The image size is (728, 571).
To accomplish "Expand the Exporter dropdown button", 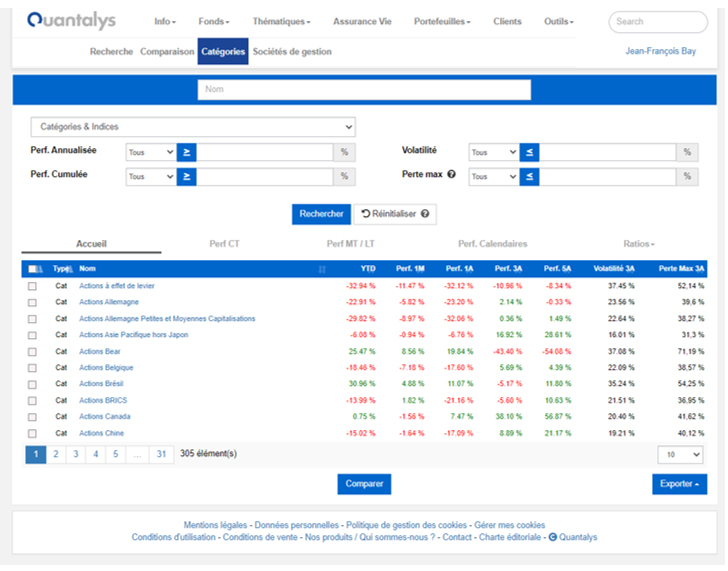I will point(679,484).
